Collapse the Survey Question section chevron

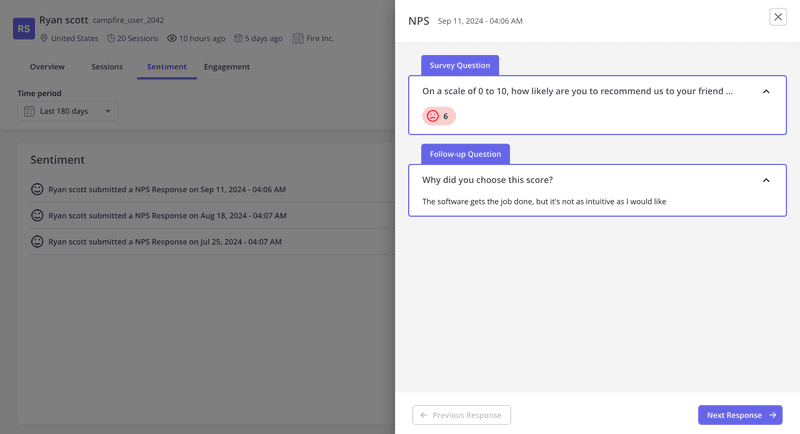766,91
